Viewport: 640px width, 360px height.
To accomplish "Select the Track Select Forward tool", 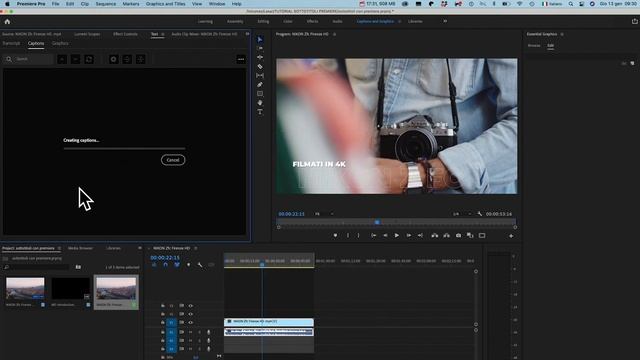I will point(260,49).
